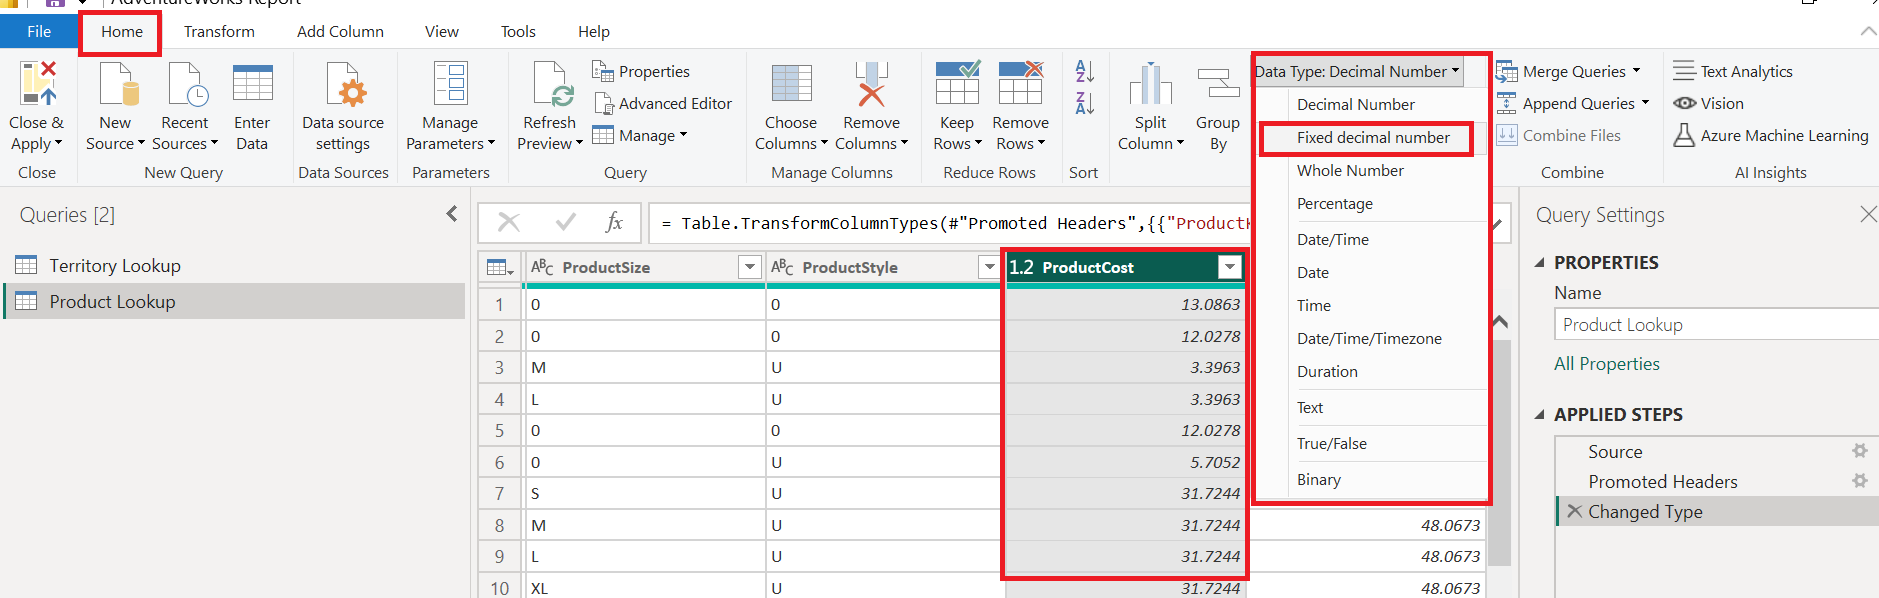Choose Fixed decimal number from the list
Image resolution: width=1879 pixels, height=598 pixels.
coord(1373,138)
